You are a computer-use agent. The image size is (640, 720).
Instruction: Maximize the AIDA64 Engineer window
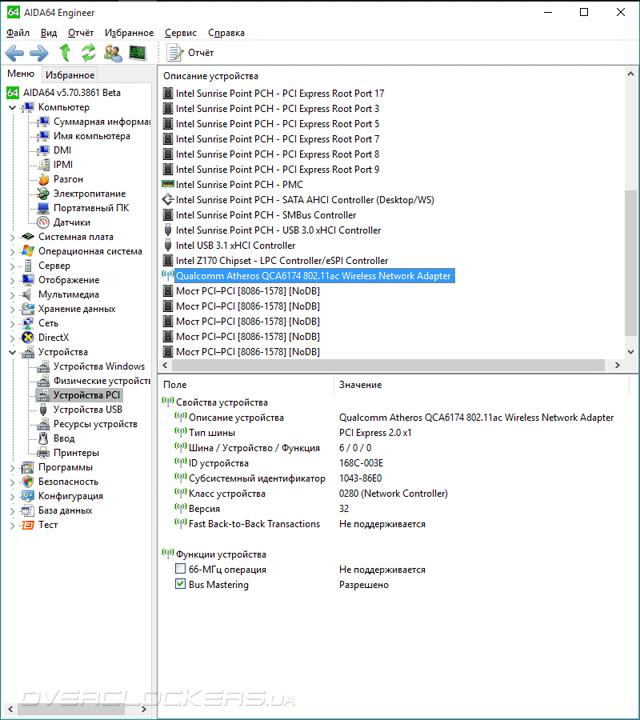pyautogui.click(x=584, y=12)
